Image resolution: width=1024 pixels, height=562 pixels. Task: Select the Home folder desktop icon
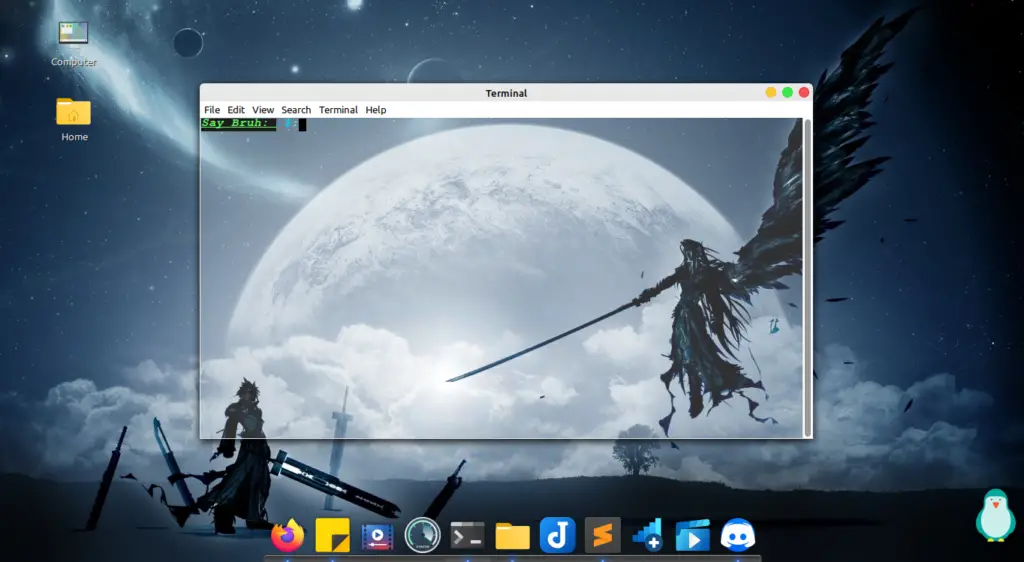pos(74,119)
